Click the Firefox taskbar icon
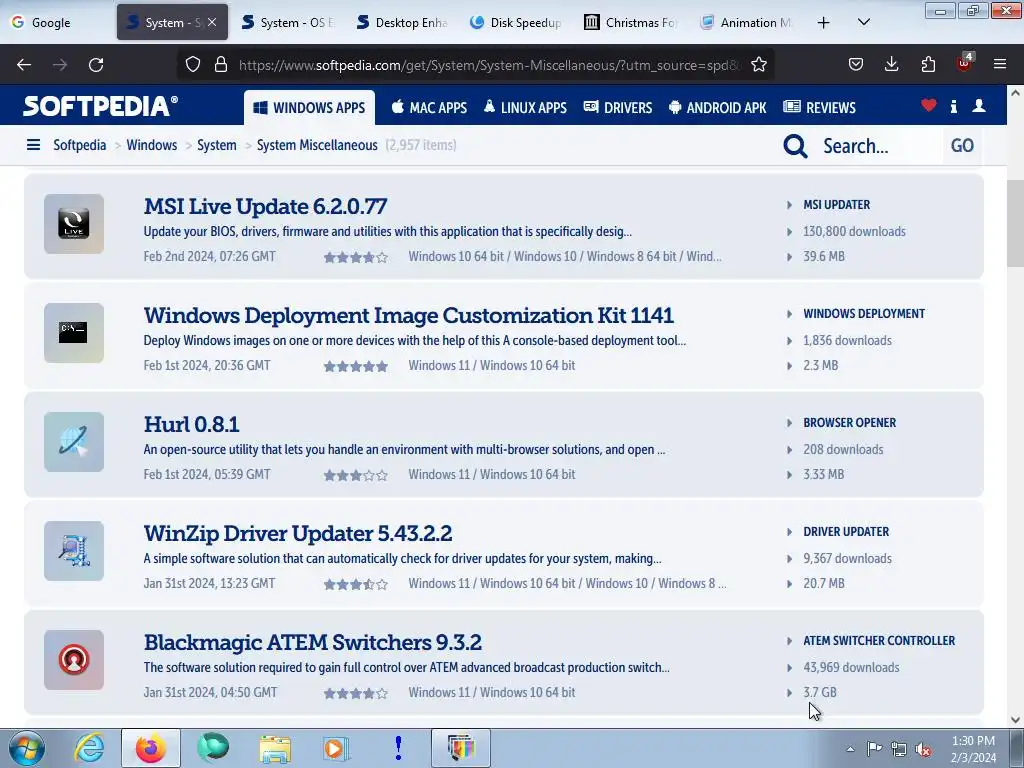This screenshot has width=1024, height=768. tap(151, 748)
